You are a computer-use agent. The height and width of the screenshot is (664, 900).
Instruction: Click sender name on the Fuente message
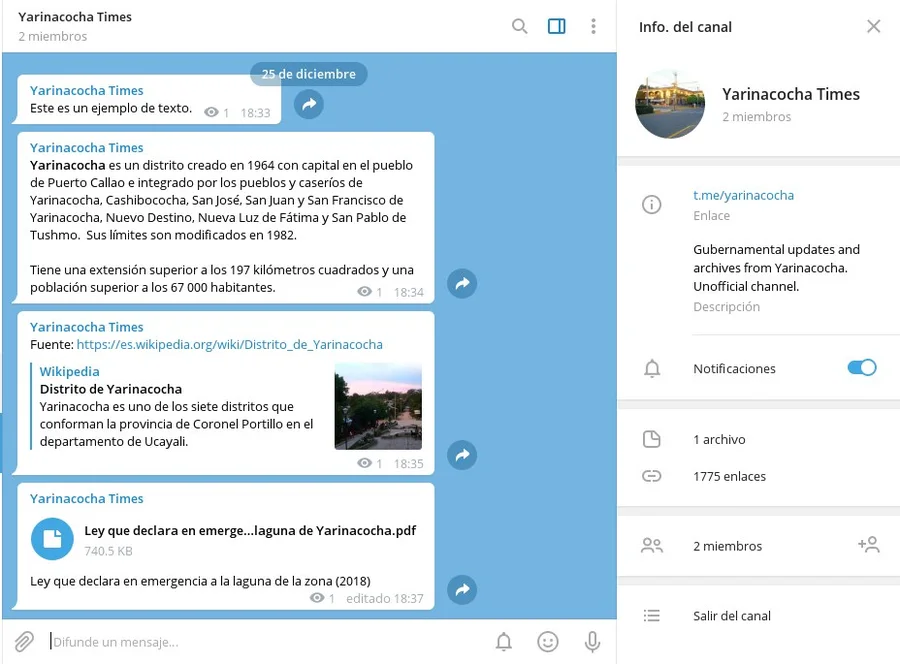point(87,327)
